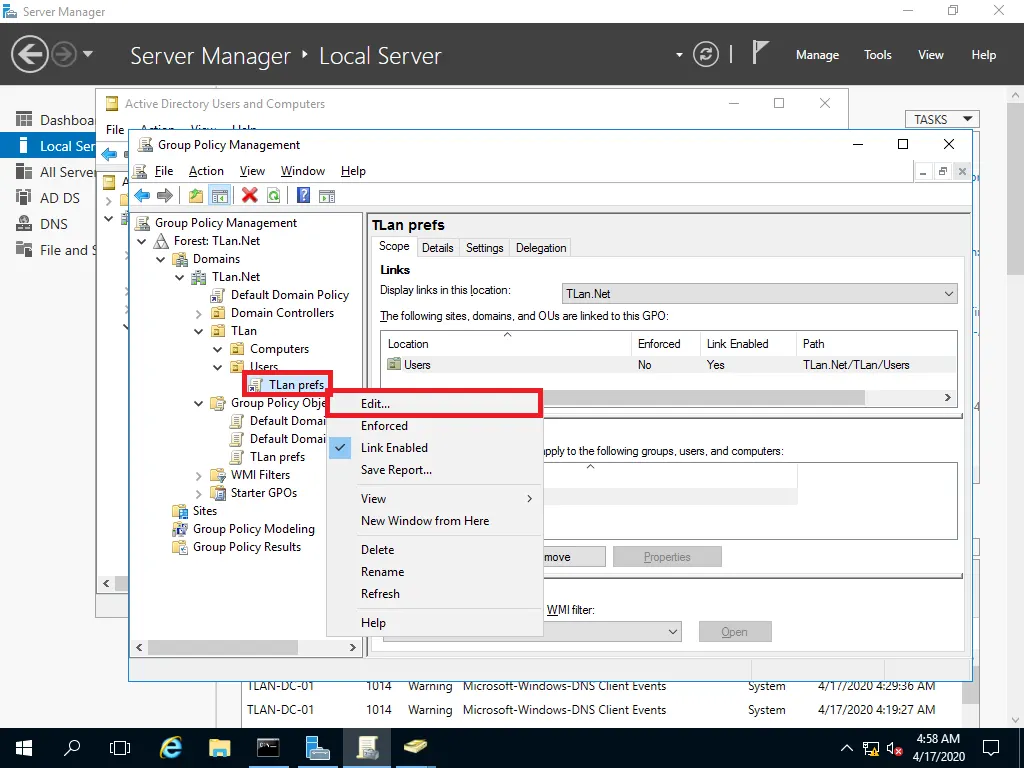Click the Back arrow in Group Policy Management toolbar
The image size is (1024, 768).
click(x=142, y=195)
